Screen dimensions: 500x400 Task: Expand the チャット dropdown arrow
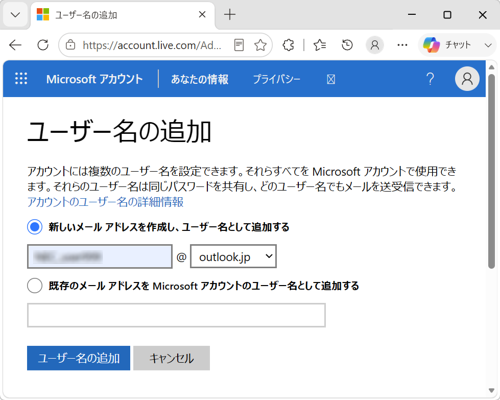[488, 45]
